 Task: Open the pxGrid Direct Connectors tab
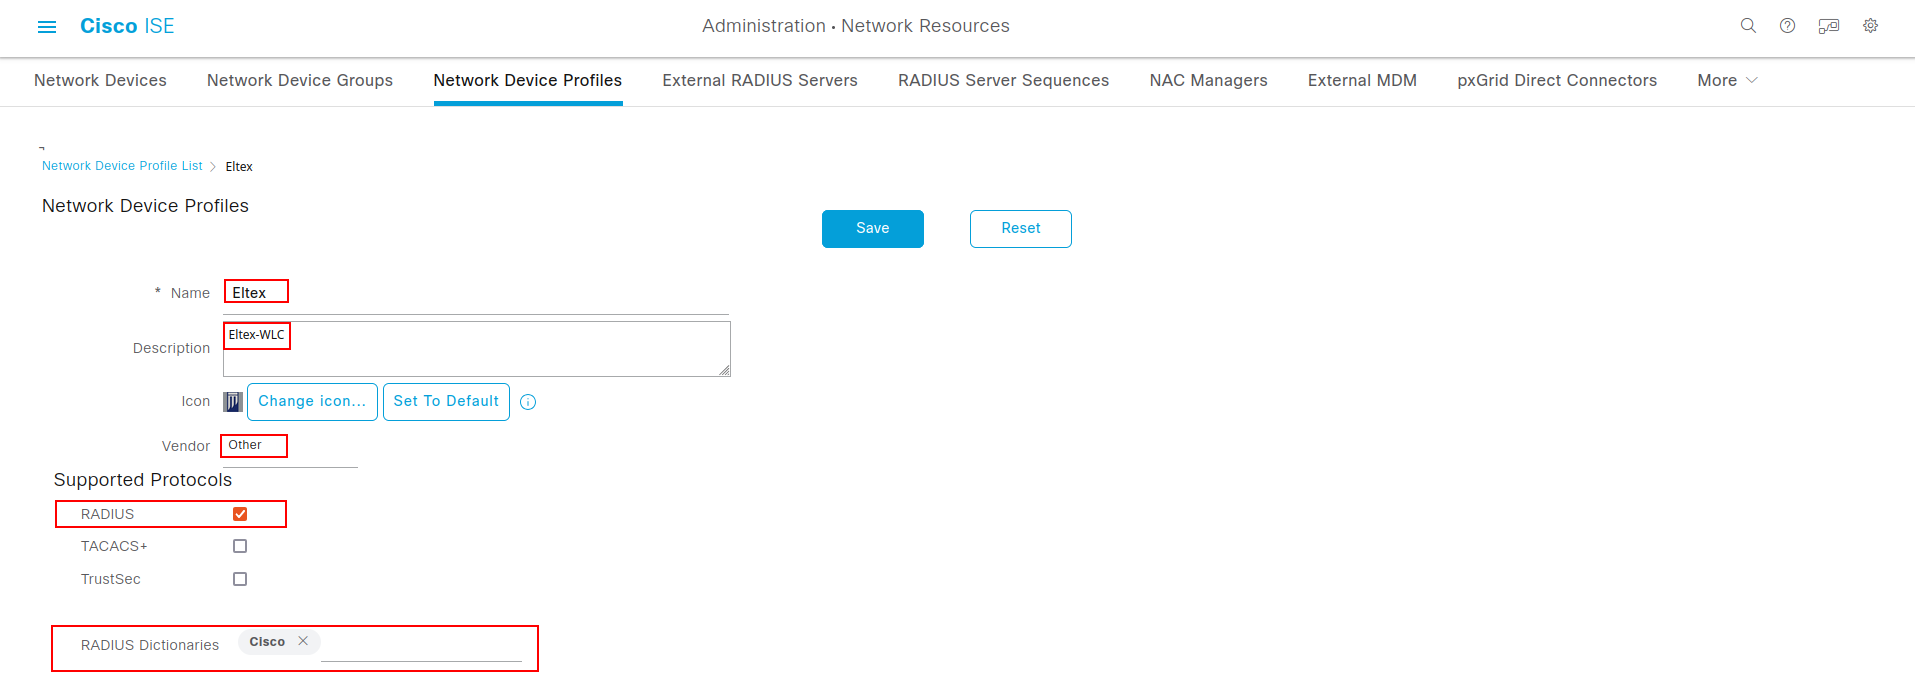click(x=1557, y=80)
